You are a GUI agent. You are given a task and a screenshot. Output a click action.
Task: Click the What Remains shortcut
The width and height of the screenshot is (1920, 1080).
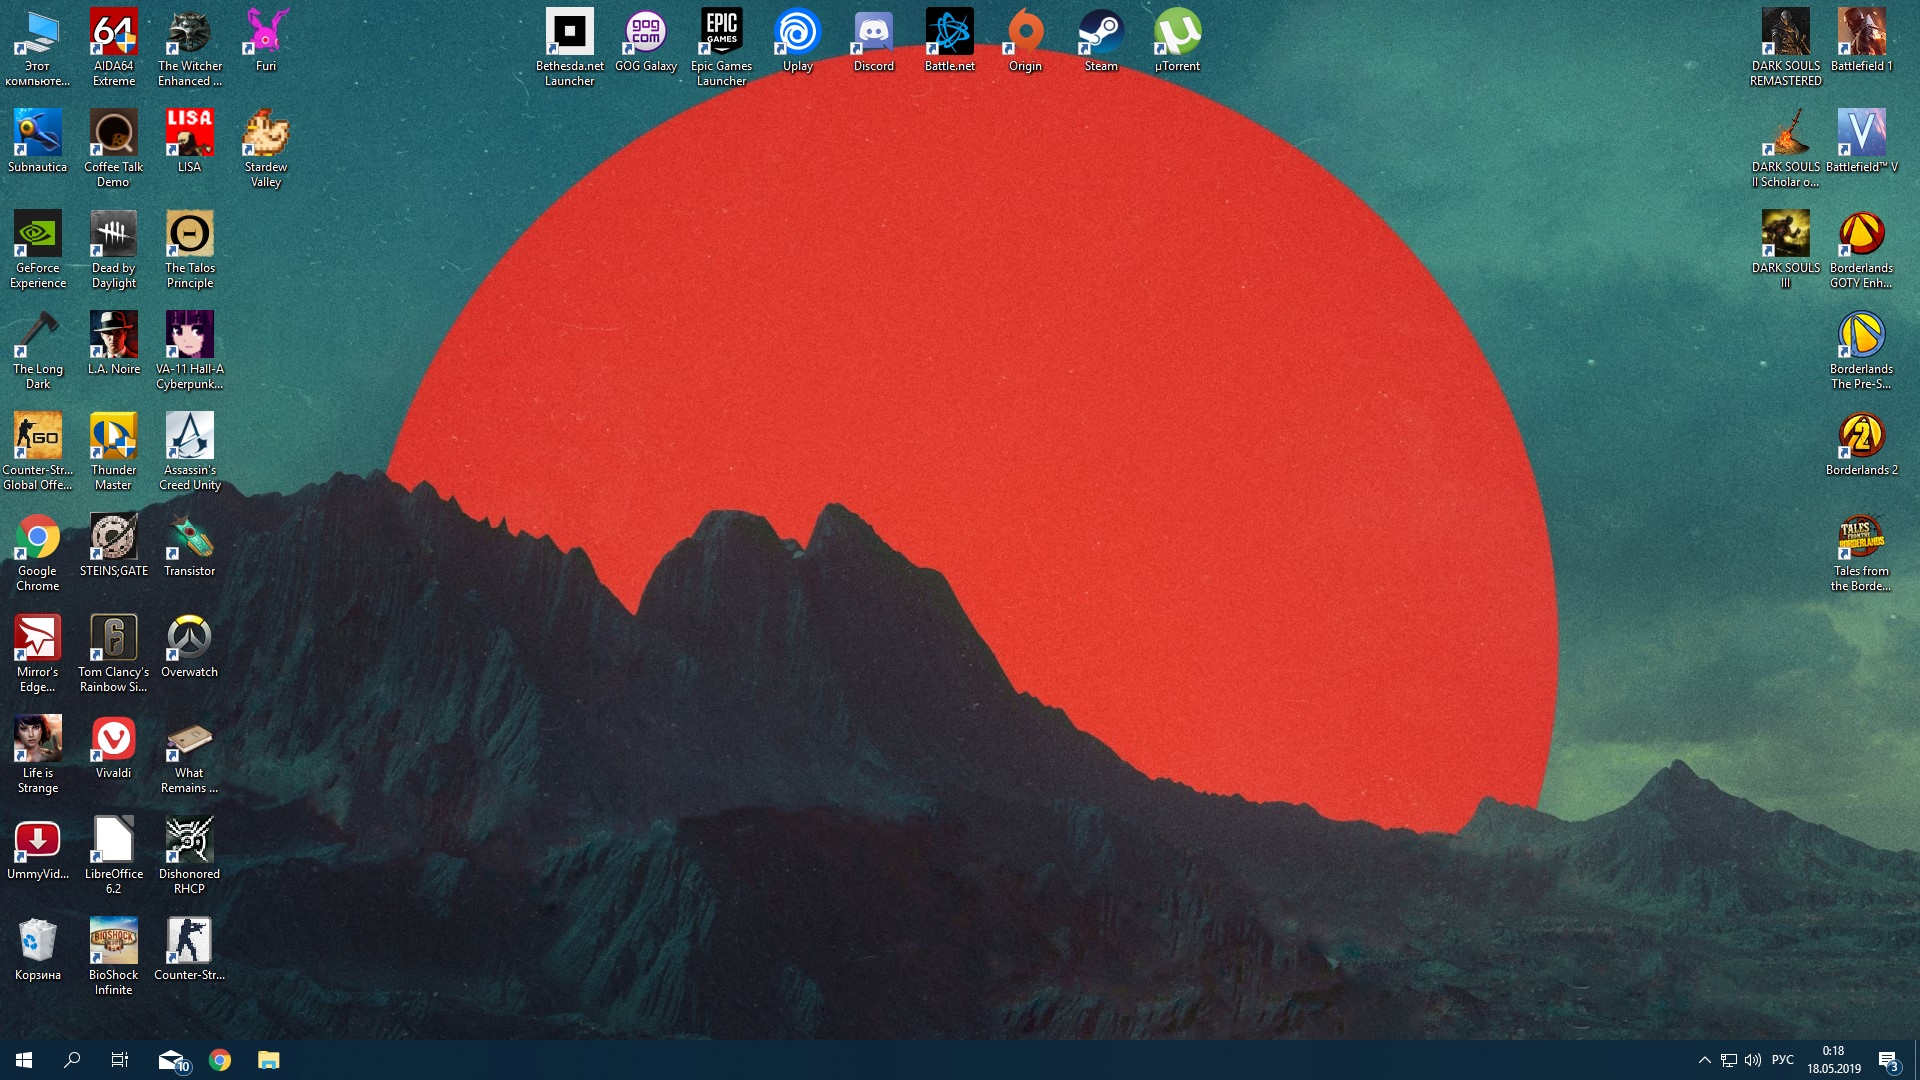coord(189,755)
